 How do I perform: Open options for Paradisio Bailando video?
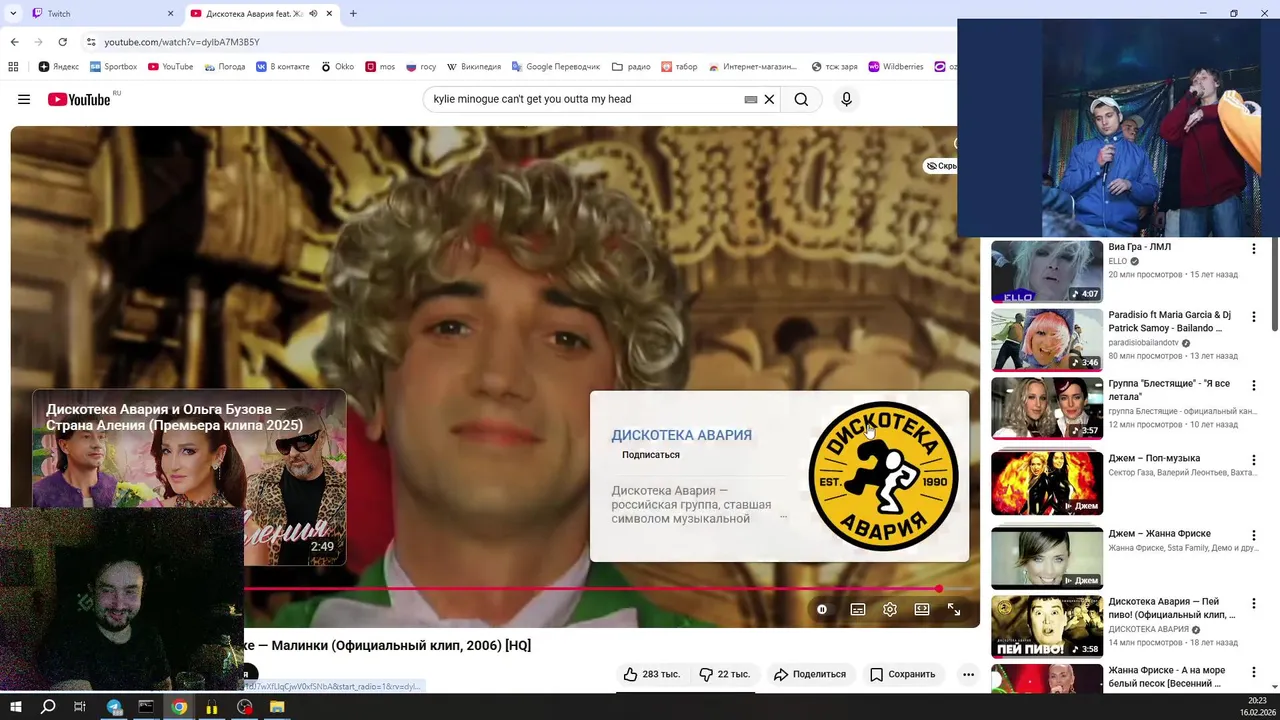click(1253, 317)
